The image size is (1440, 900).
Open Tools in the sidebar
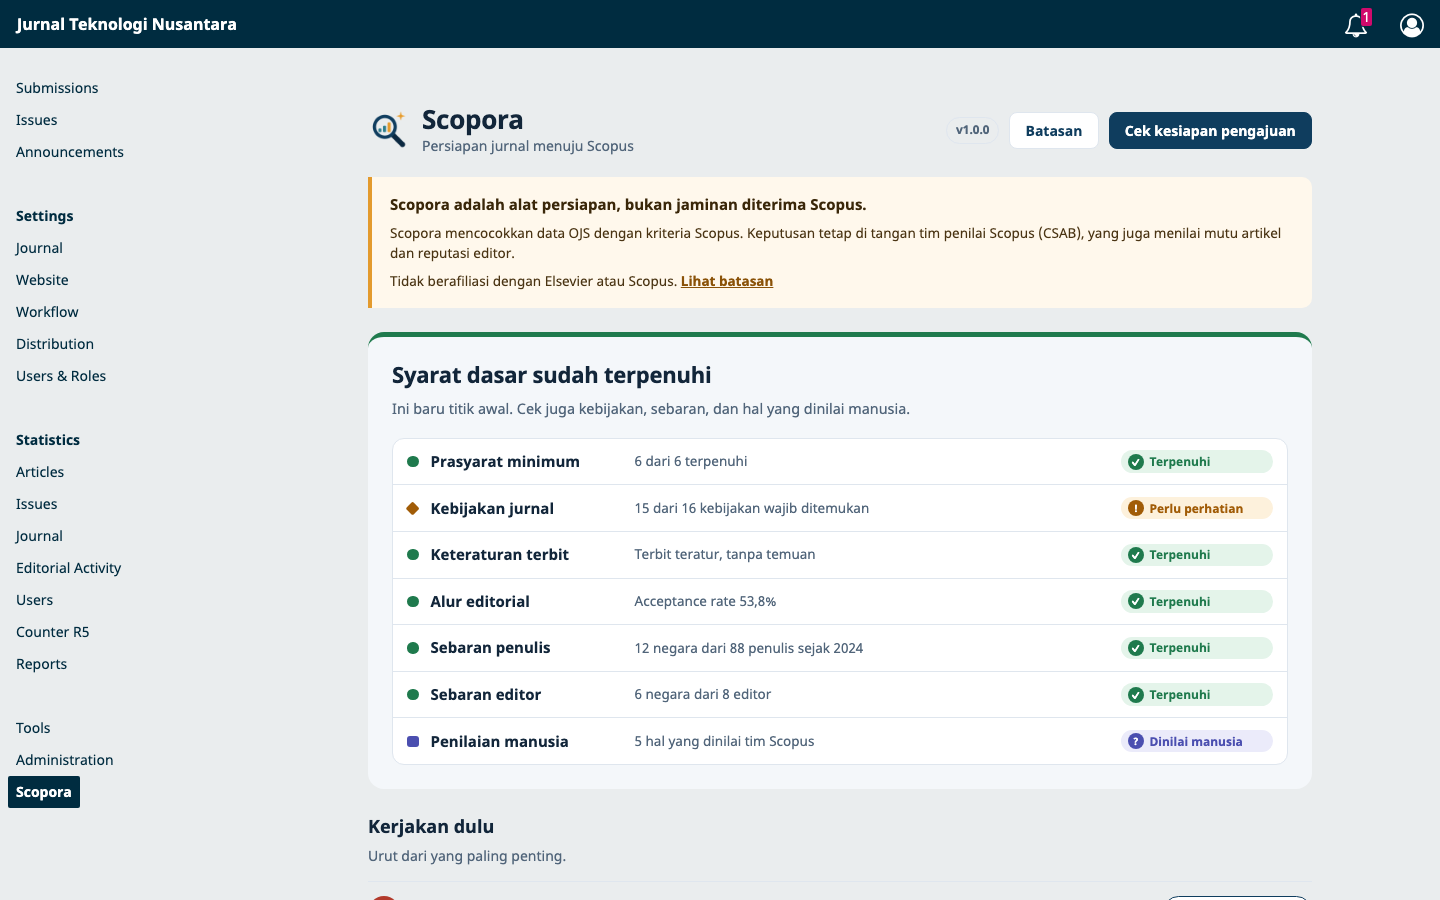[33, 728]
